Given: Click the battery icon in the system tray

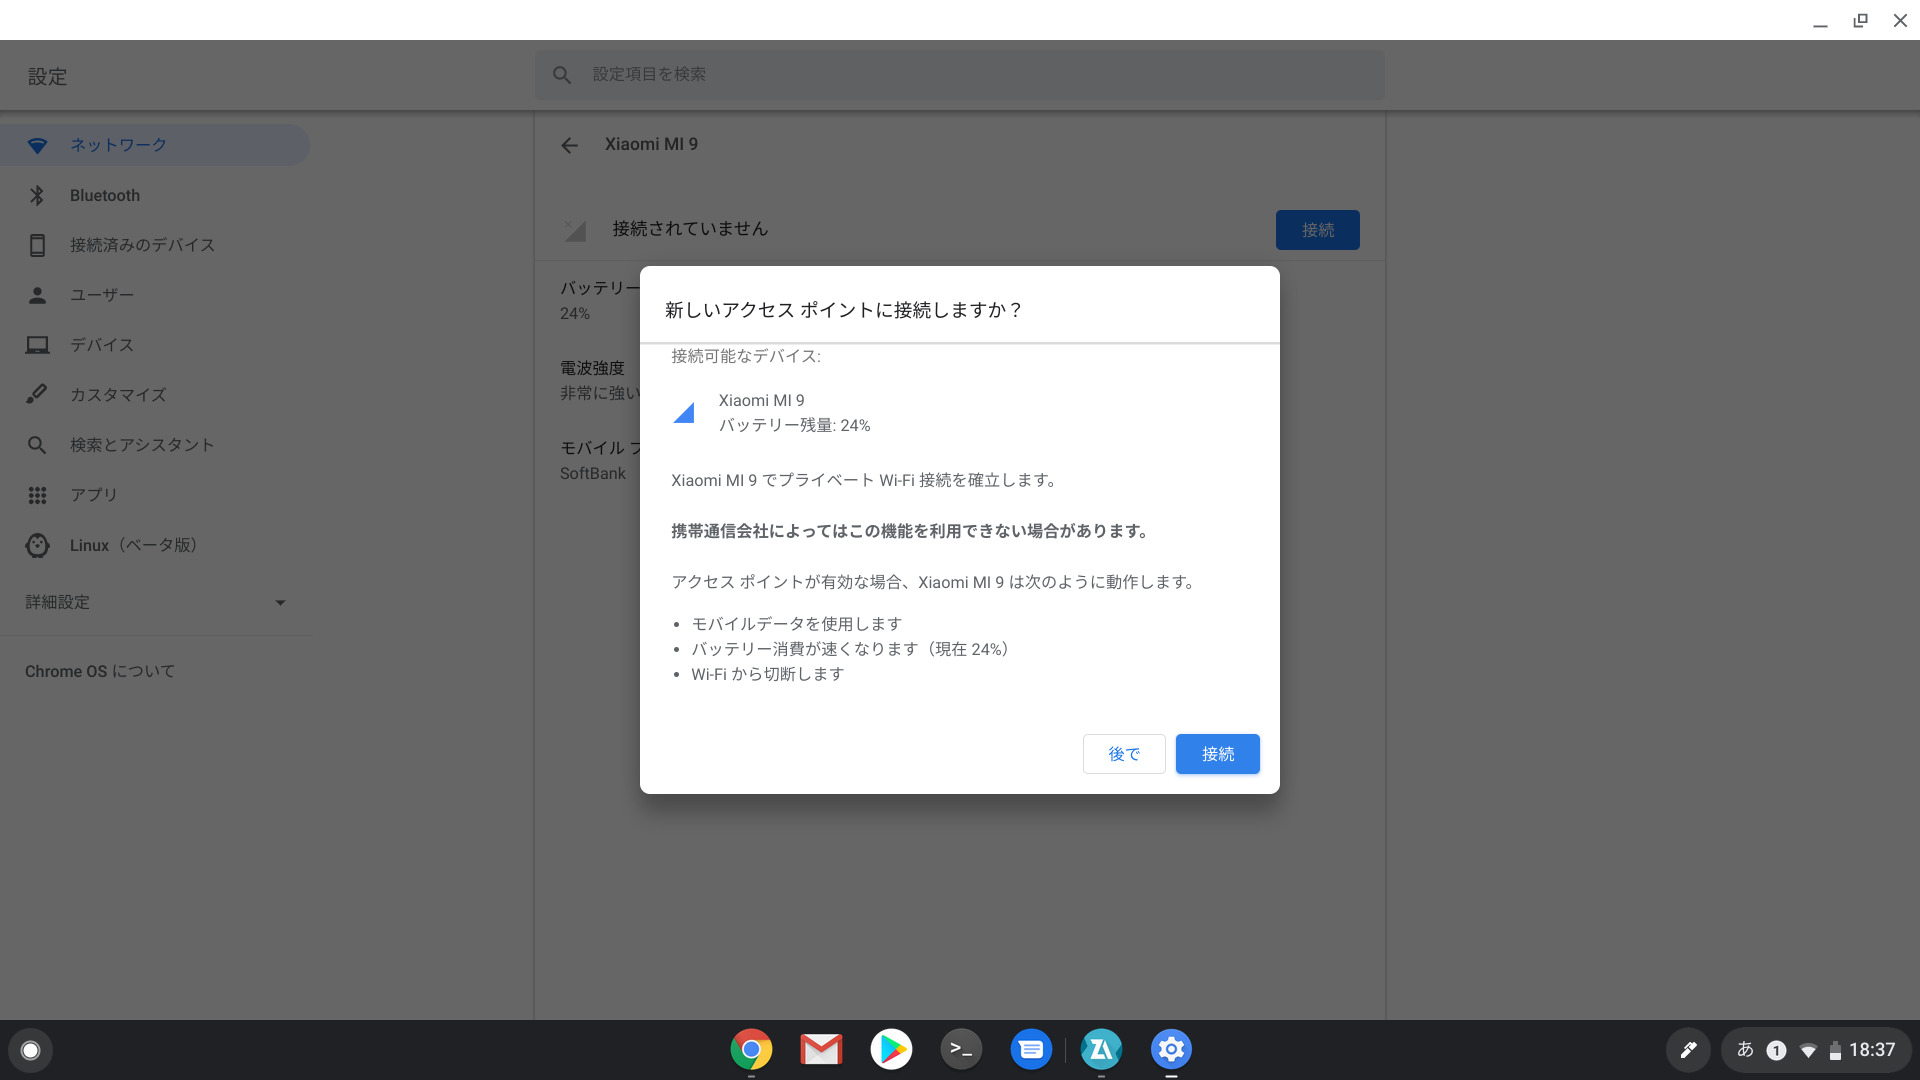Looking at the screenshot, I should pos(1835,1050).
